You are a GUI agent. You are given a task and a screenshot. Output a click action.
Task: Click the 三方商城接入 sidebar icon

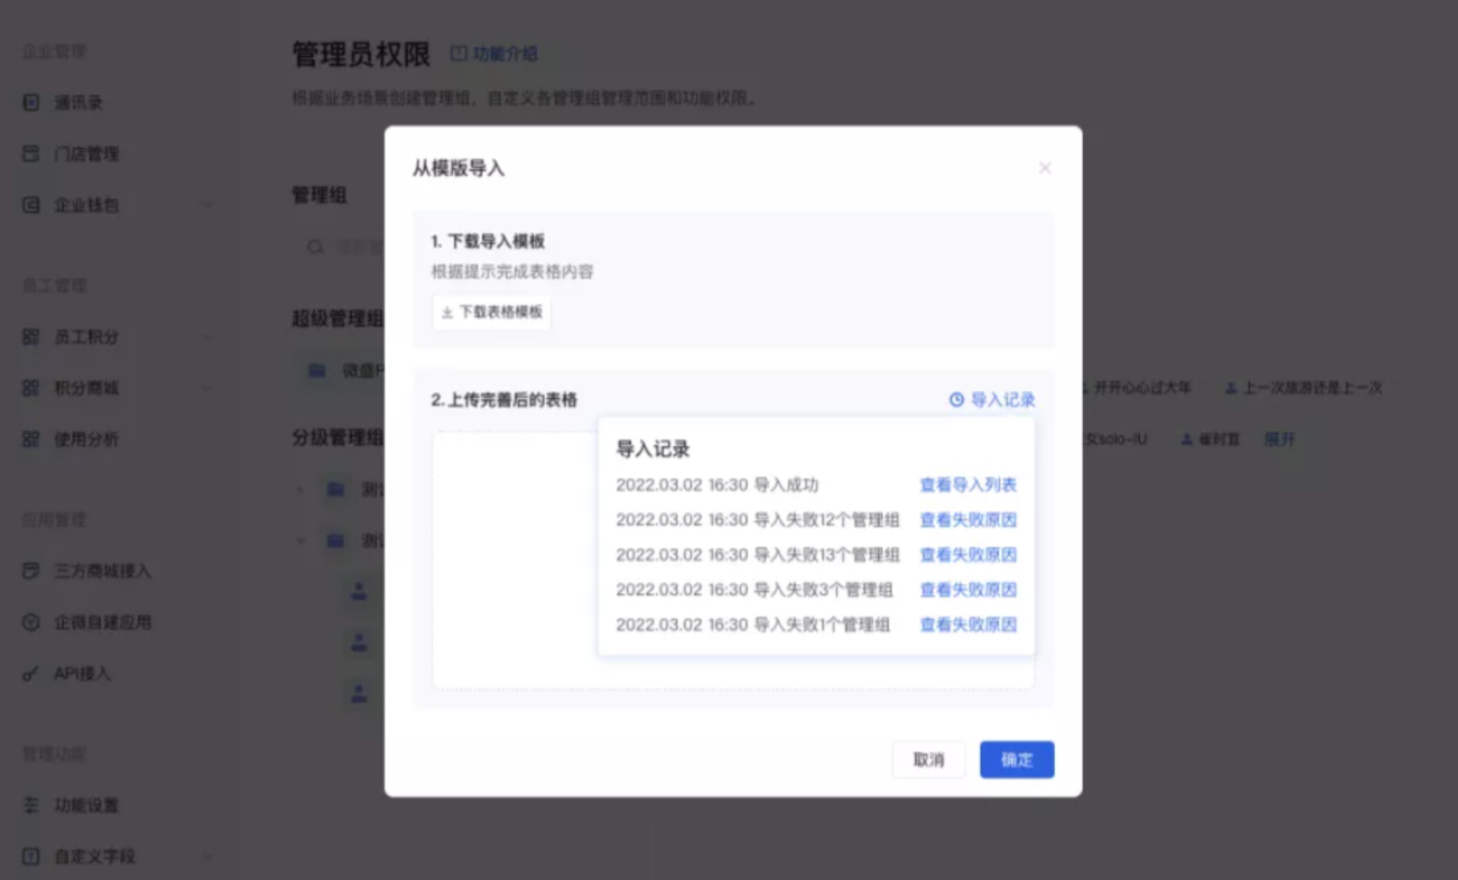31,570
